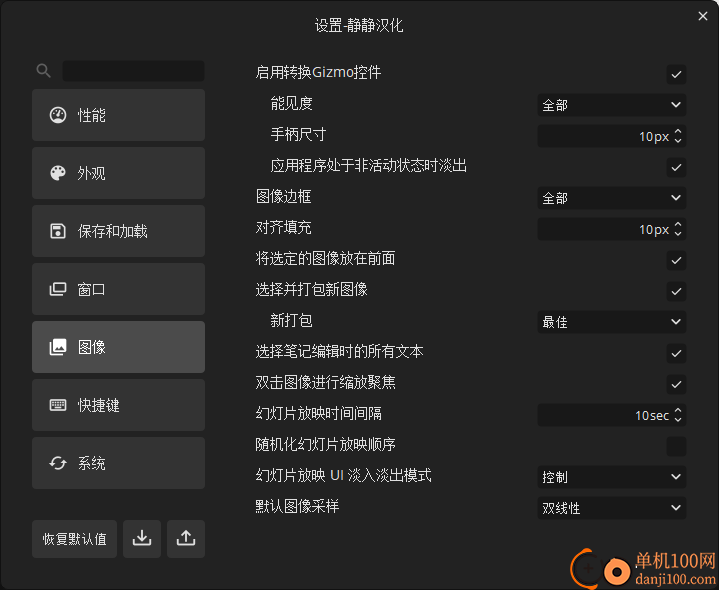
Task: Close the settings dialog
Action: click(702, 16)
